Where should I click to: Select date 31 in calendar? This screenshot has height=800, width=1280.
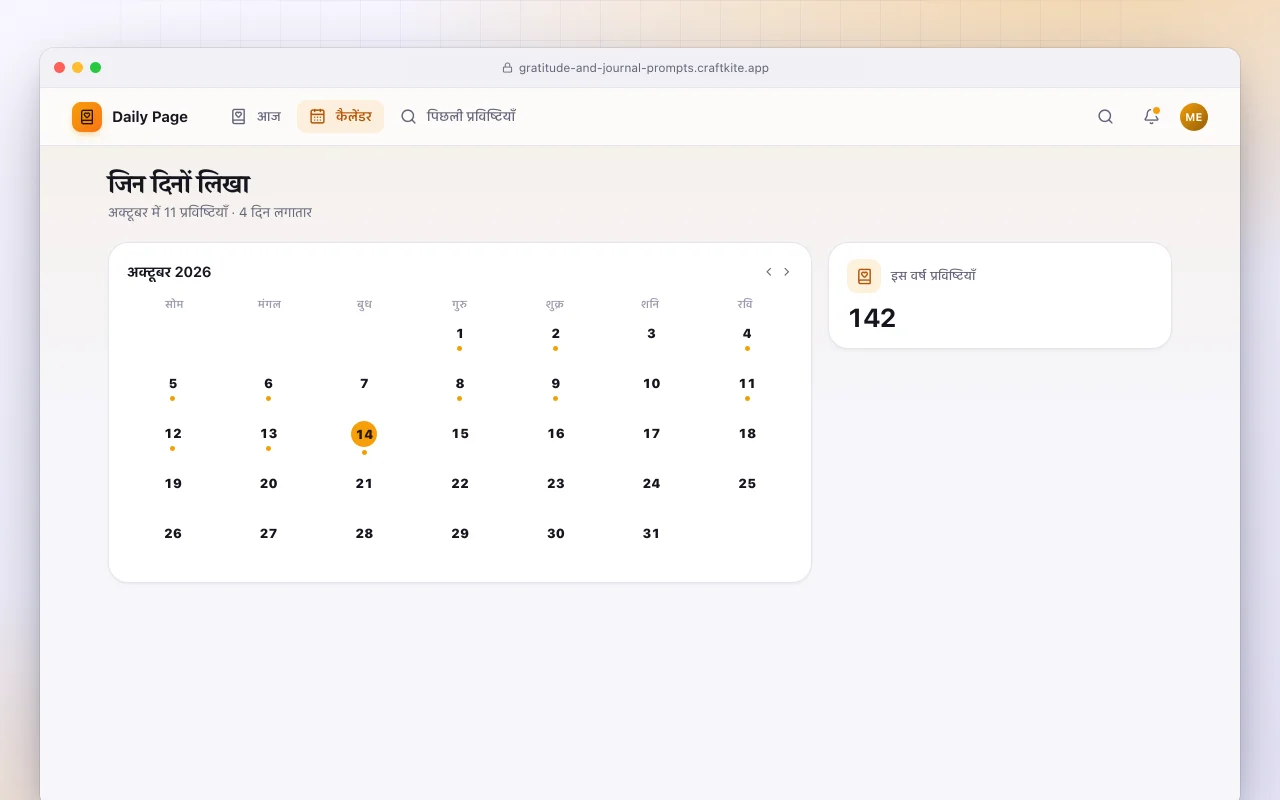point(651,536)
